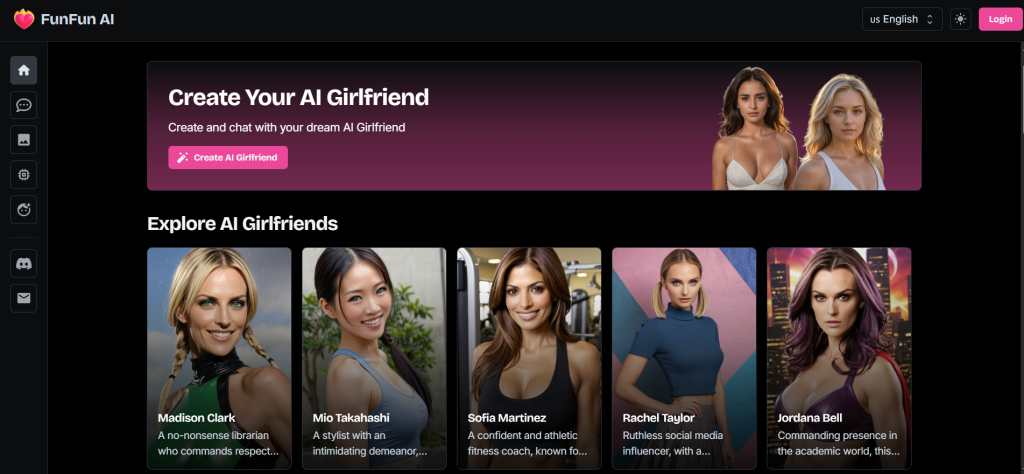Screen dimensions: 1024x474
Task: Click the create character face icon
Action: 24,210
